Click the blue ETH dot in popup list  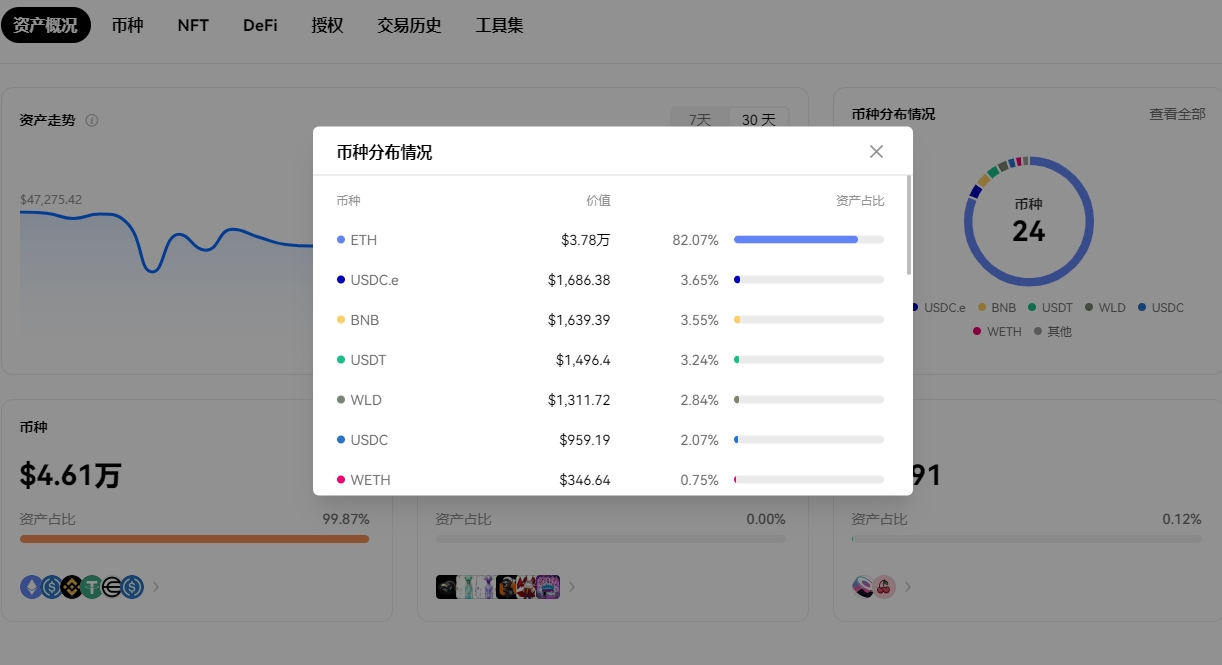[341, 240]
